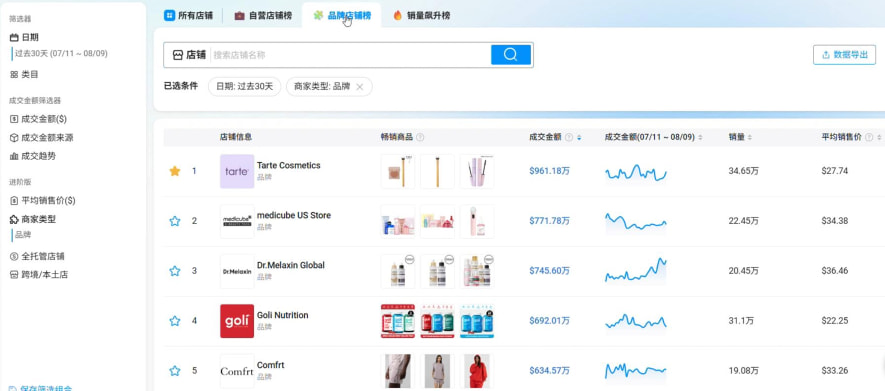View second best-selling product of Comfrt

tap(437, 371)
